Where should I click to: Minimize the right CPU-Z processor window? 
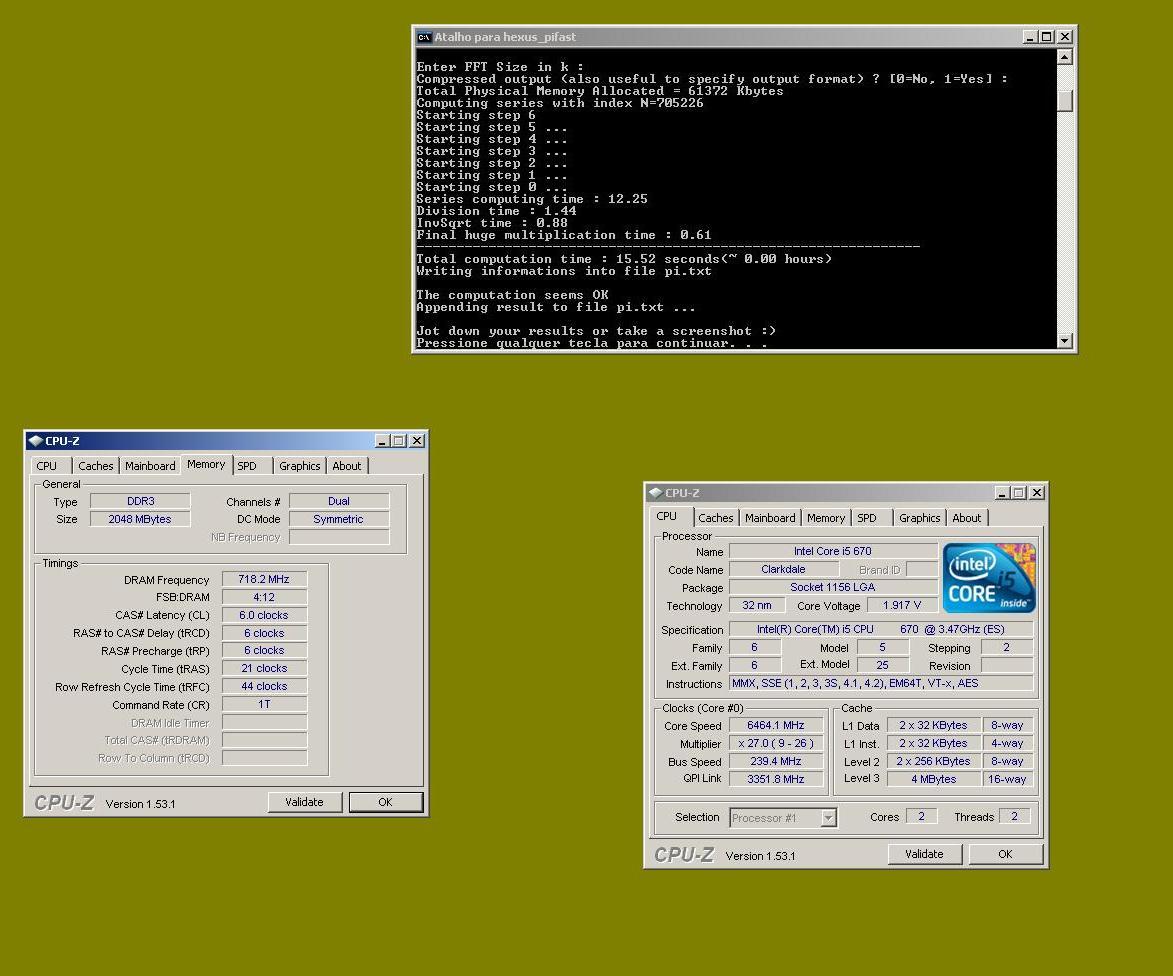(1002, 493)
